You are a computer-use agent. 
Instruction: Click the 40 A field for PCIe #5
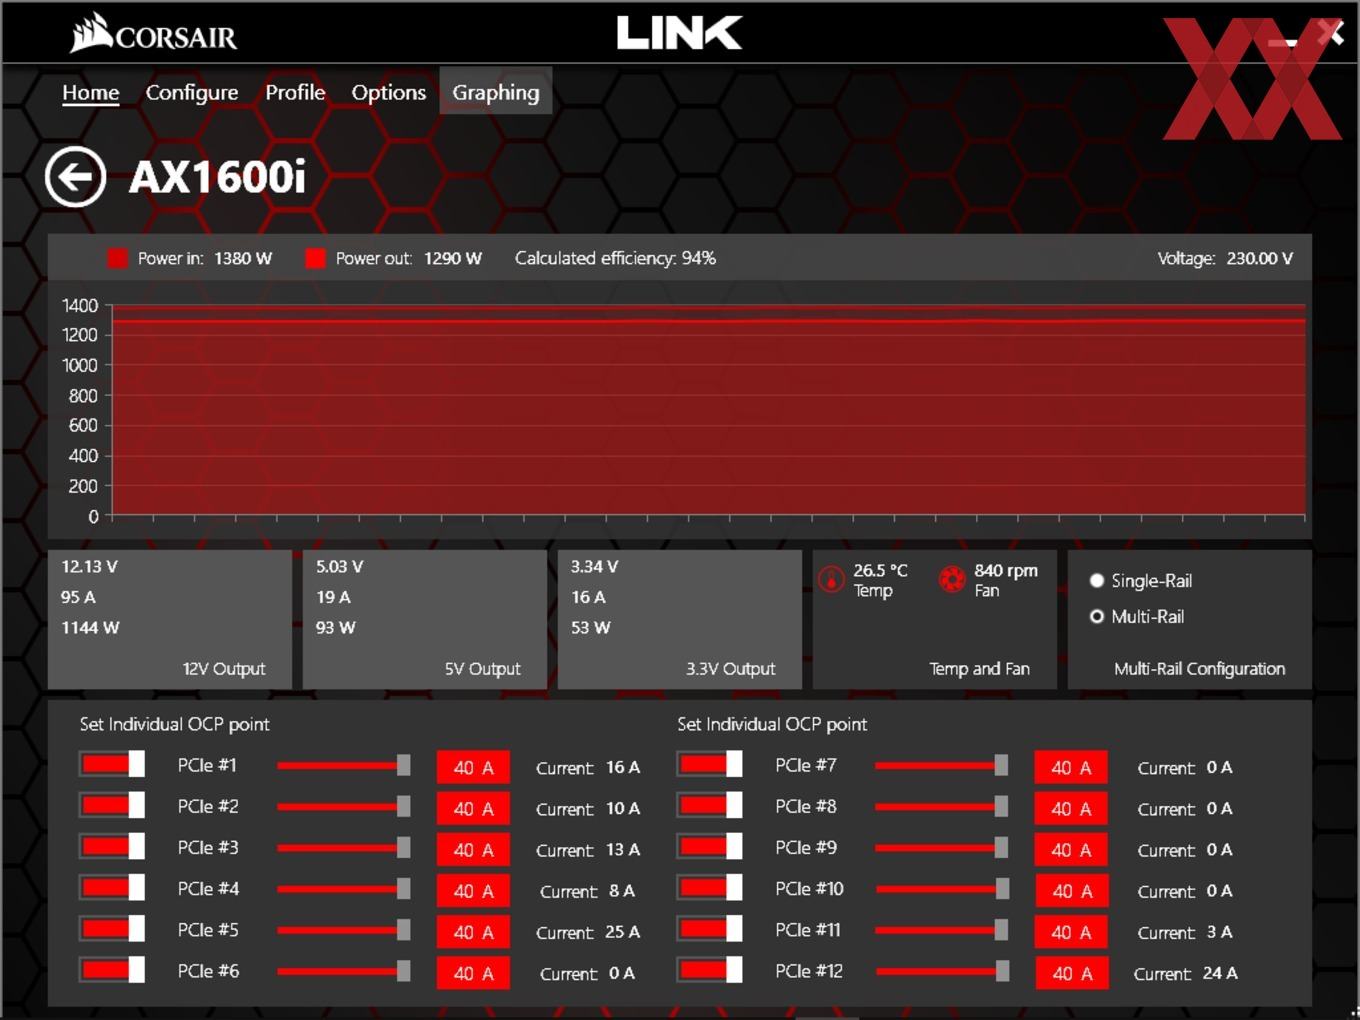click(x=473, y=931)
